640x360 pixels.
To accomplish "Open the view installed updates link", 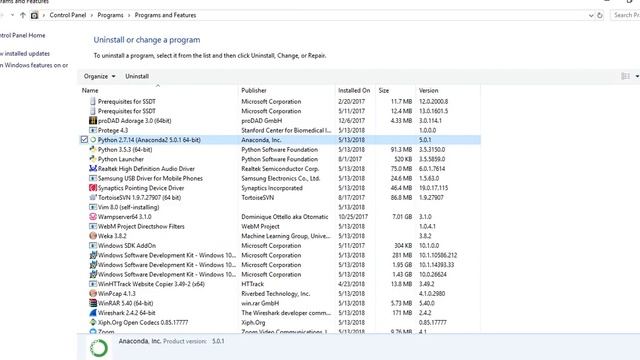I will tap(25, 53).
